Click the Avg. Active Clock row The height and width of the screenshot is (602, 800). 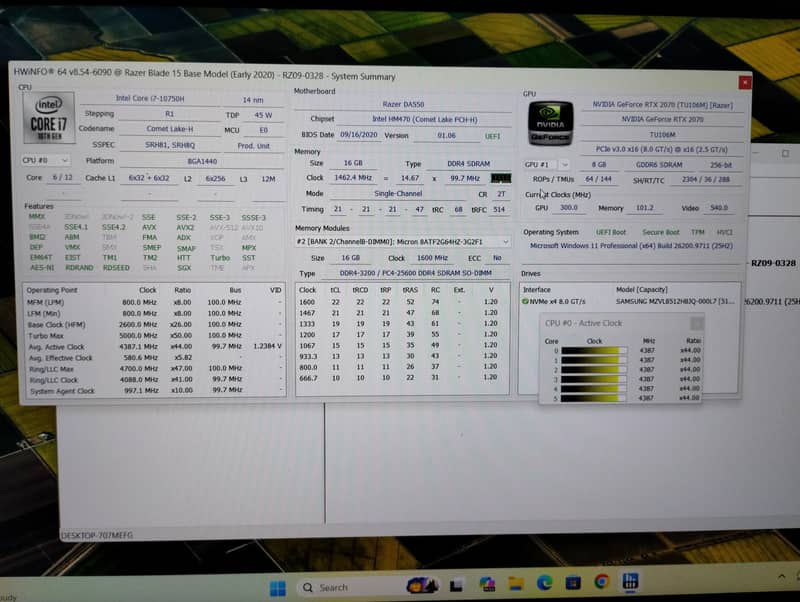tap(154, 346)
